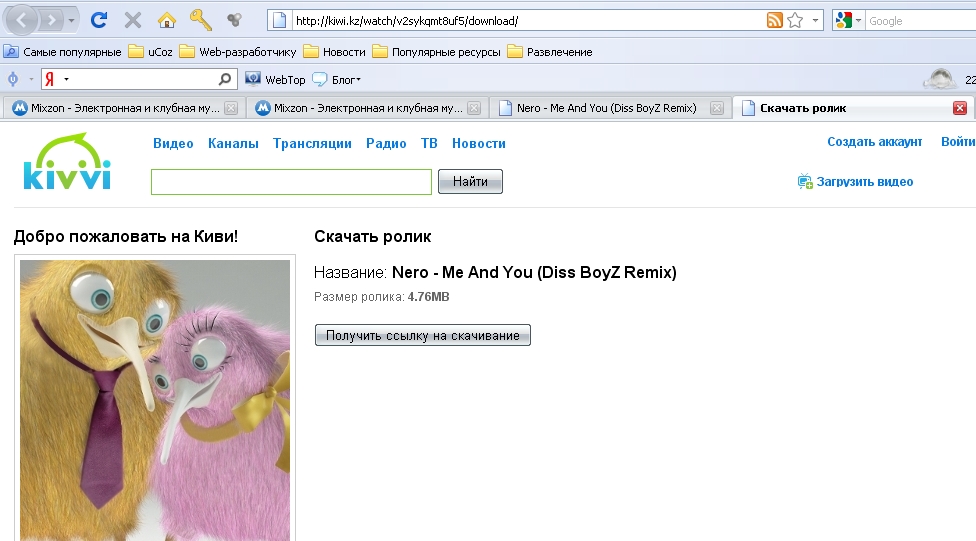Open the Web-разработчику bookmarks folder
The image size is (976, 541).
[x=238, y=52]
